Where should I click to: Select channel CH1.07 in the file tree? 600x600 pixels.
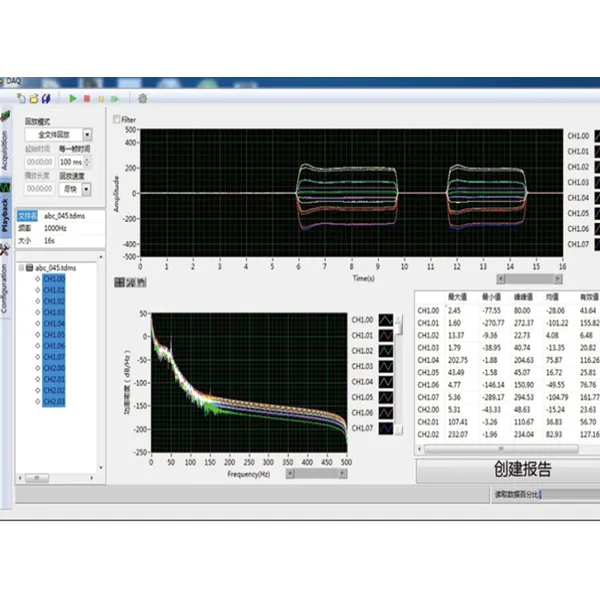pyautogui.click(x=54, y=357)
